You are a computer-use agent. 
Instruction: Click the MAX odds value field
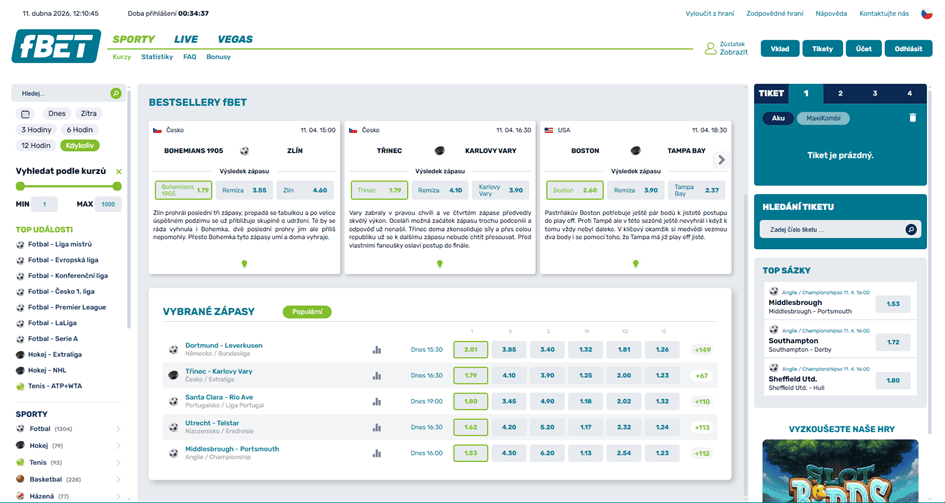108,204
